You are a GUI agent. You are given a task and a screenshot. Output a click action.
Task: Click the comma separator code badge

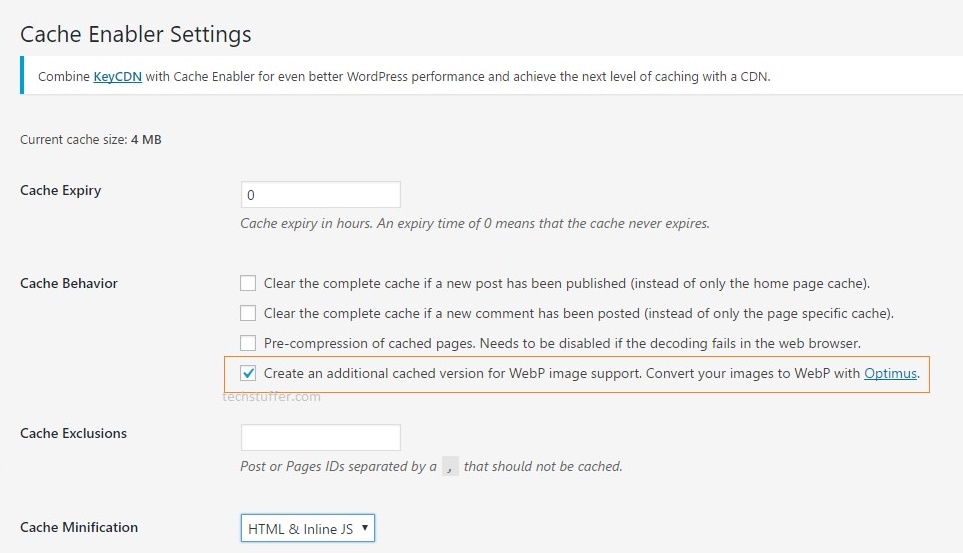click(450, 466)
